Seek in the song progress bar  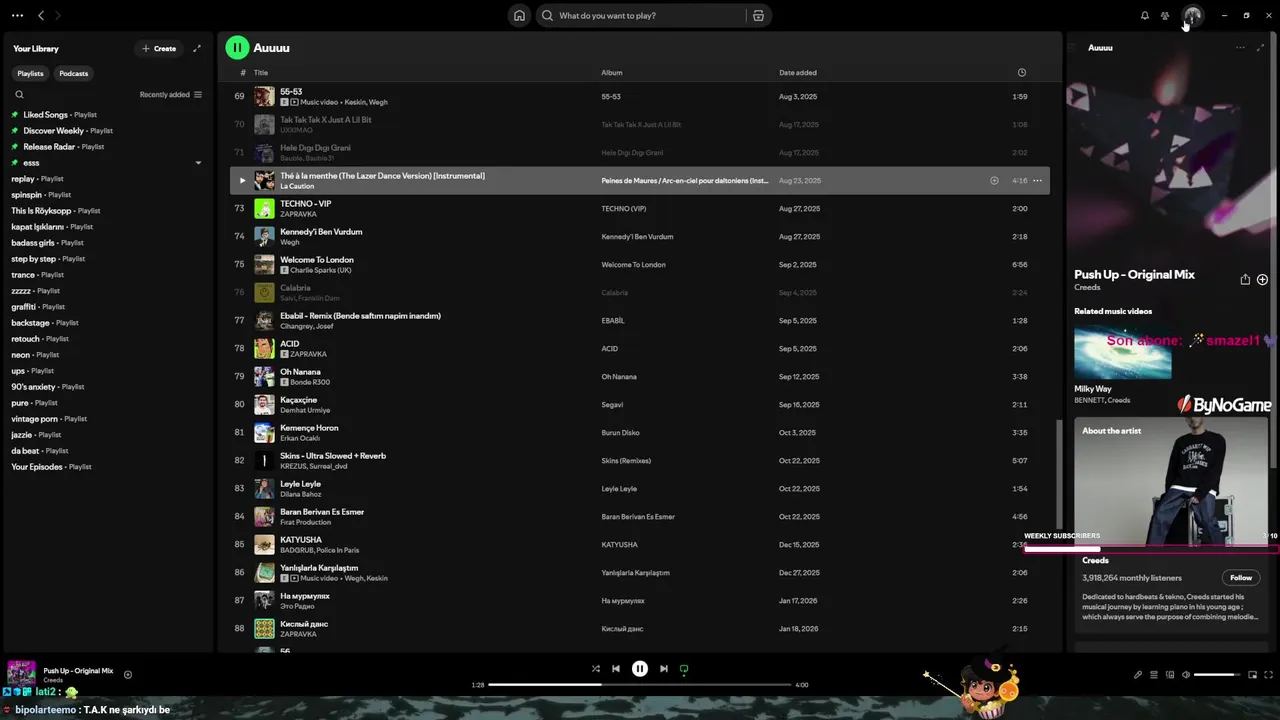tap(640, 685)
